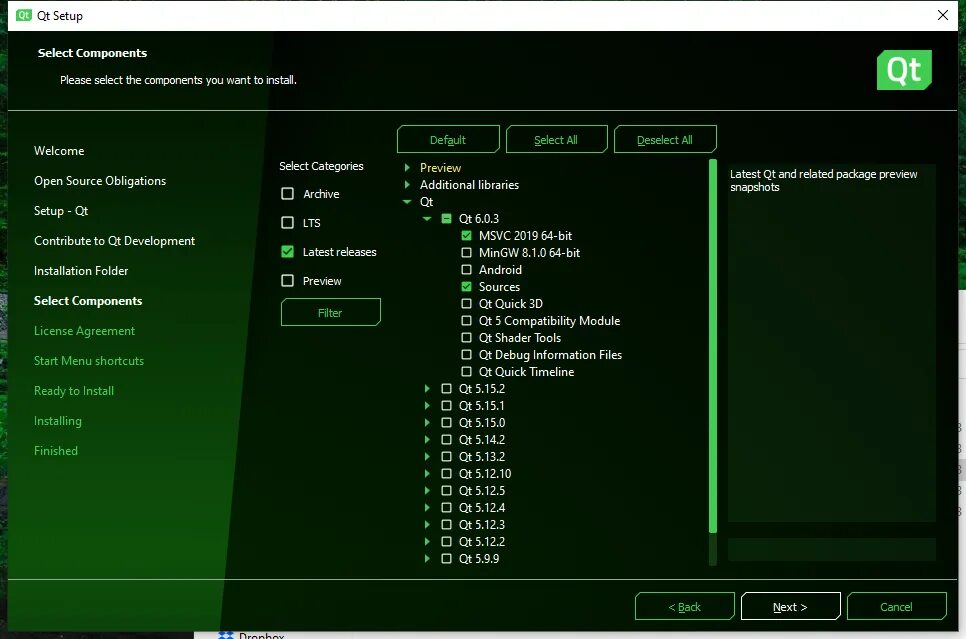Apply categories with the Filter button
Viewport: 966px width, 639px height.
(x=330, y=312)
